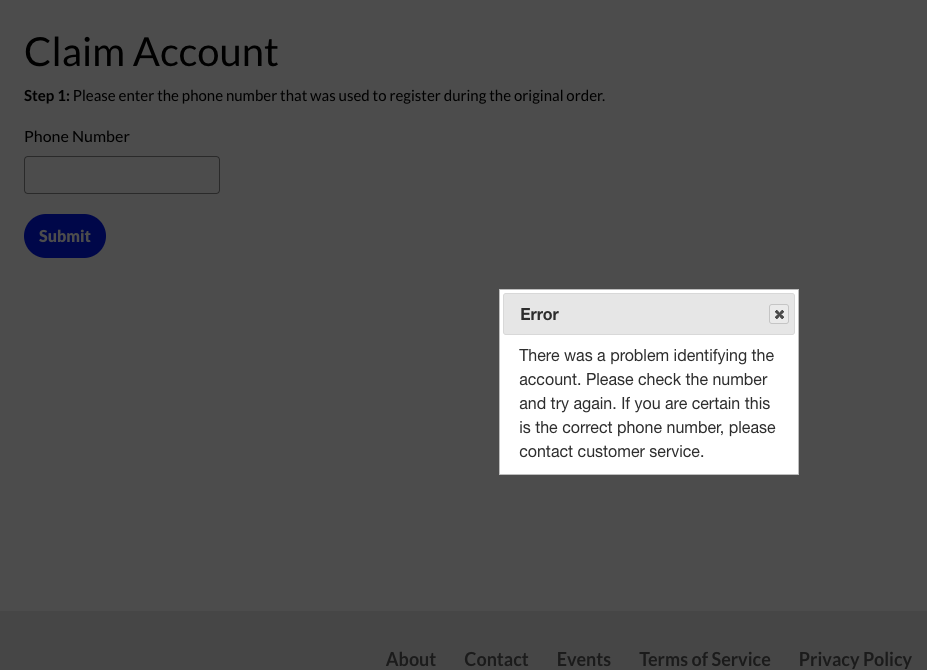Open the Contact footer link

[x=496, y=659]
